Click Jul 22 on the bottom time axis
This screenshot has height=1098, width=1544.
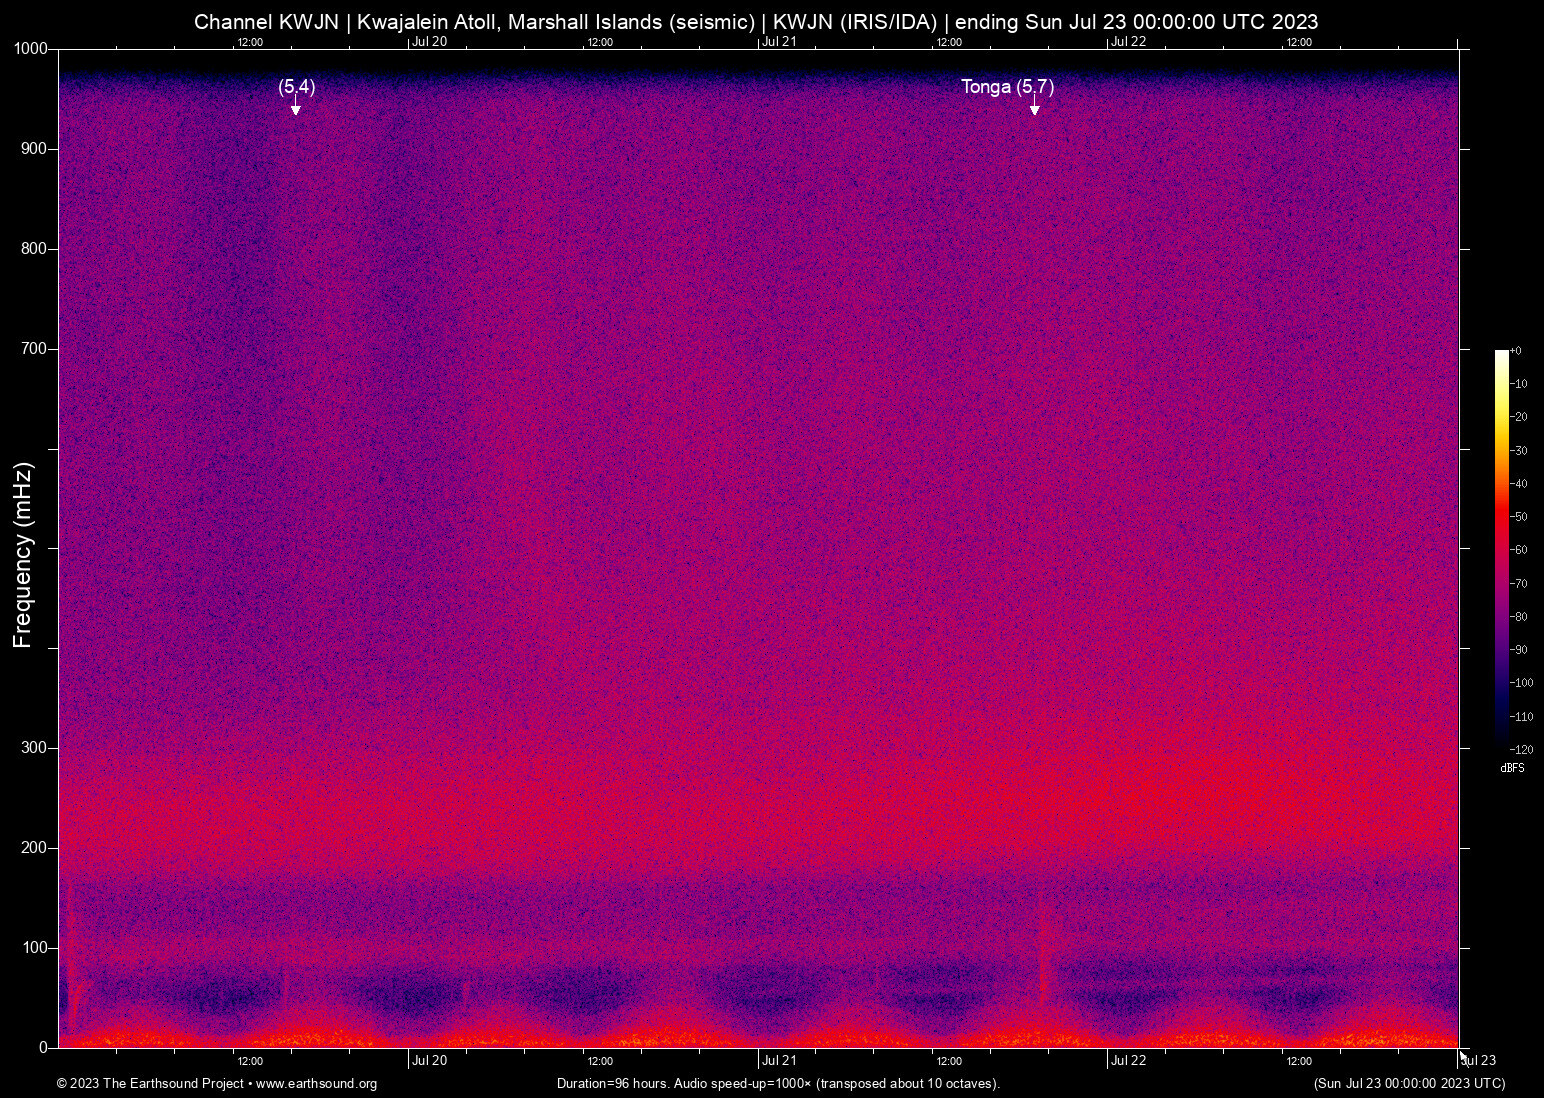(x=1129, y=1061)
